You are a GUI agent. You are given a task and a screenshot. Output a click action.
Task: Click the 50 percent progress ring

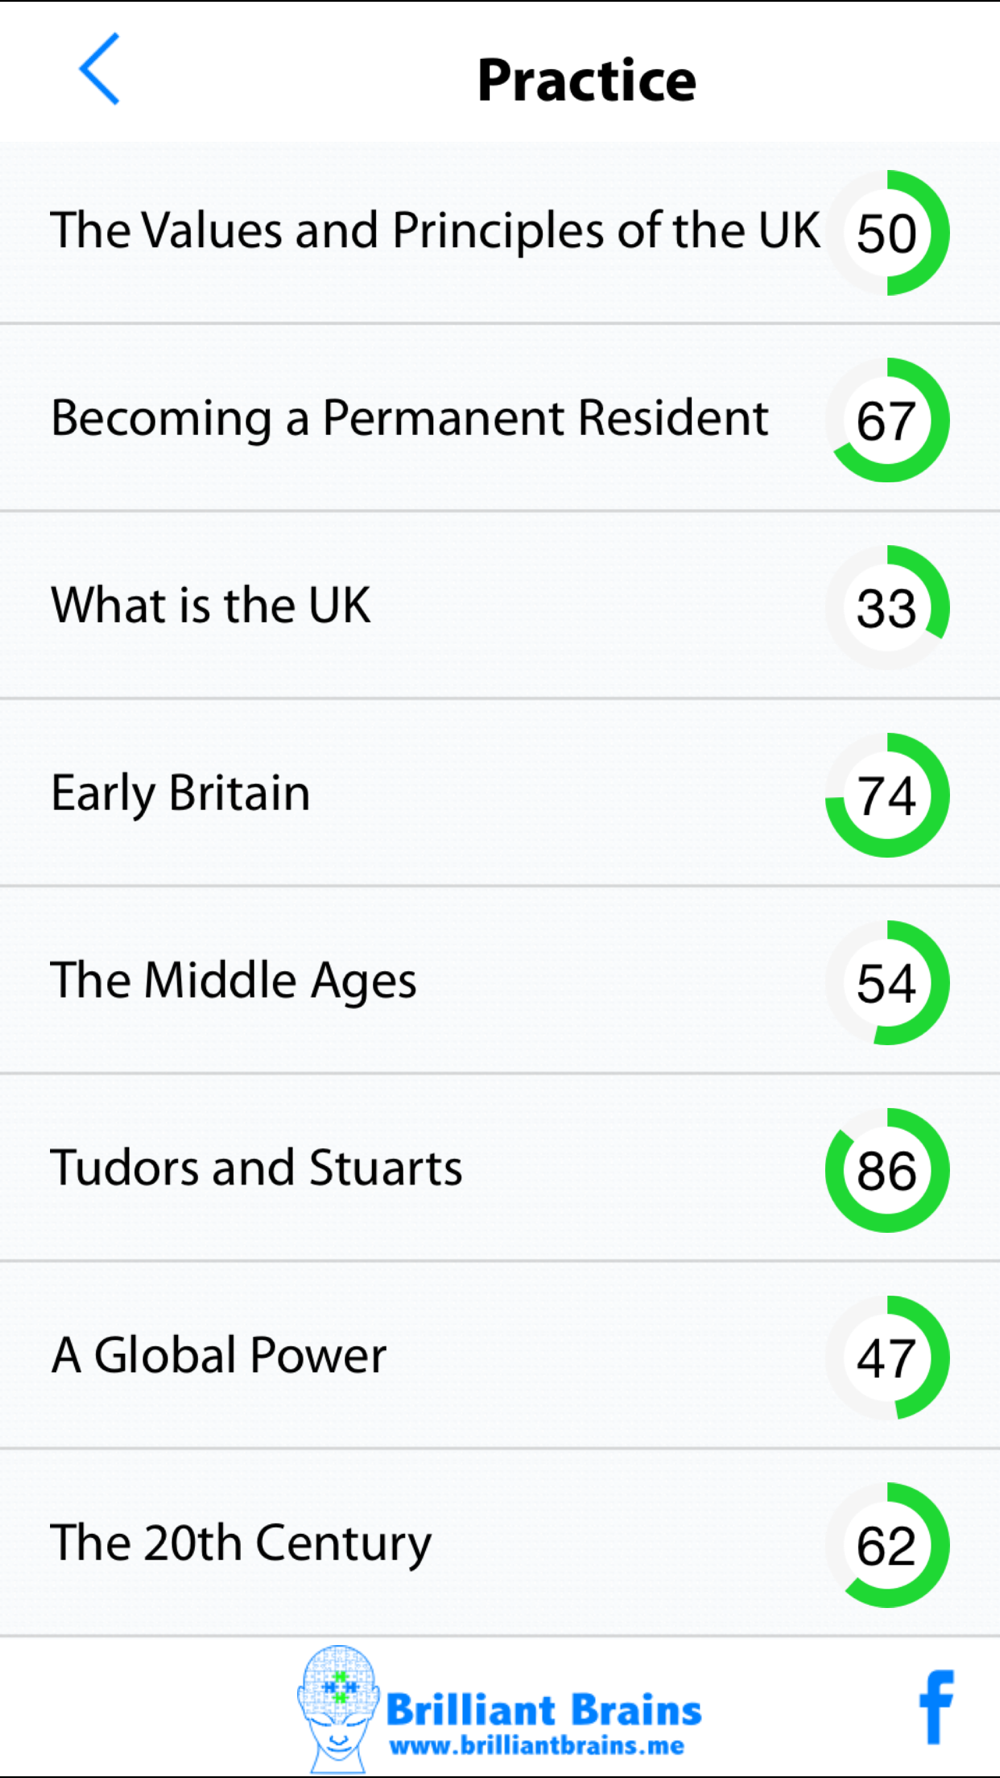point(887,233)
